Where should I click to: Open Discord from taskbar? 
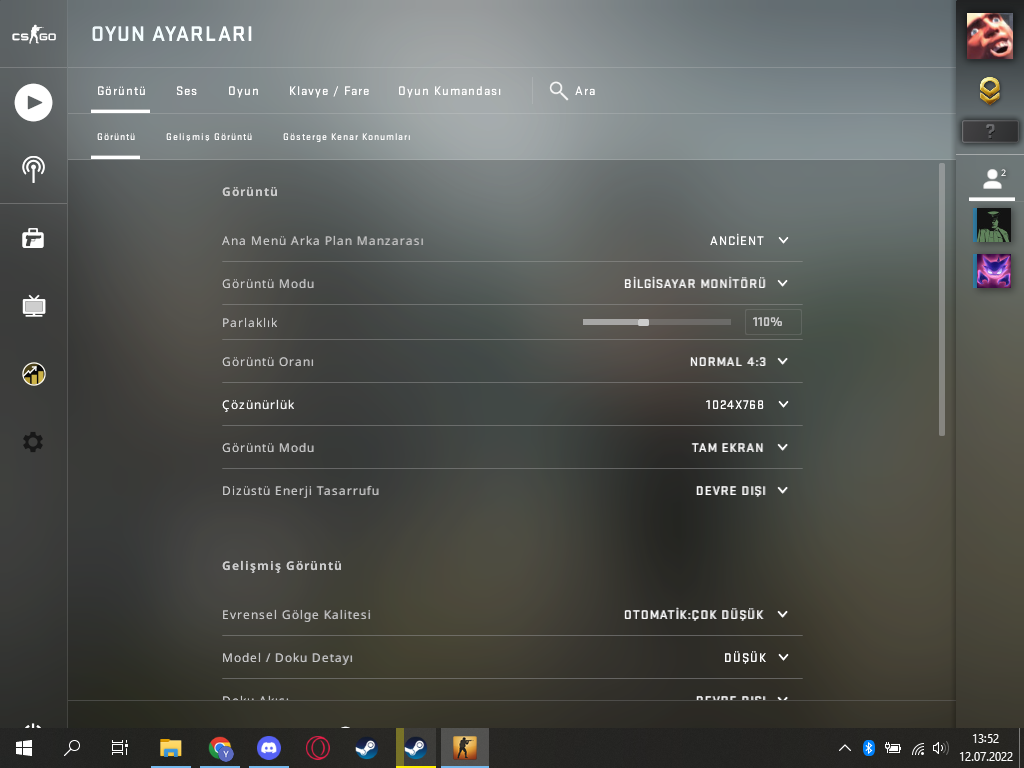click(268, 748)
